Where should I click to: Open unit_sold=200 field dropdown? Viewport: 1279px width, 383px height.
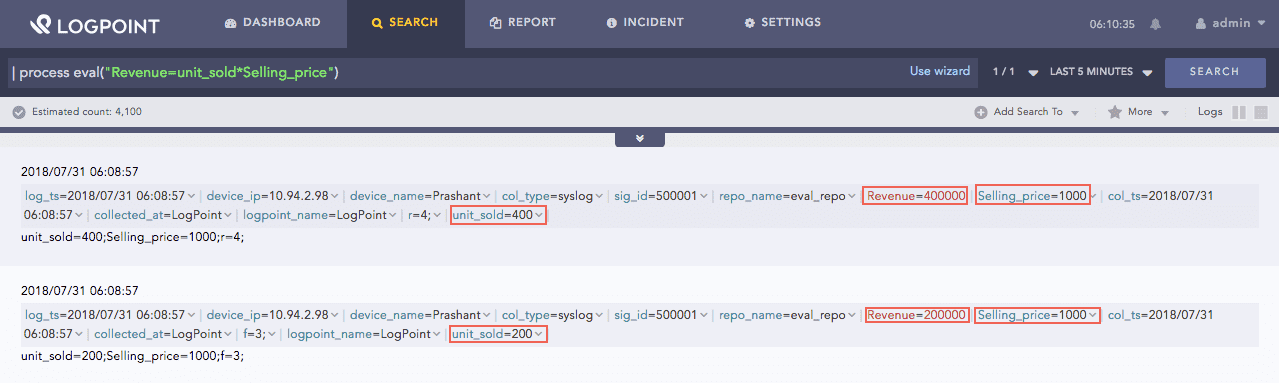click(x=539, y=335)
